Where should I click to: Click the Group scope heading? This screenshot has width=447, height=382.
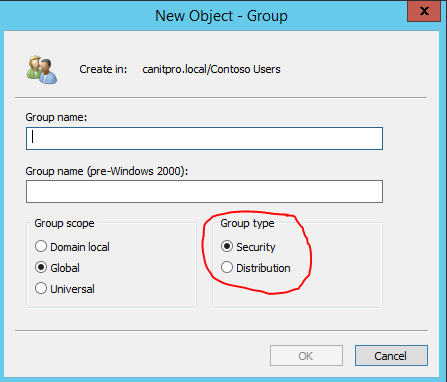64,223
